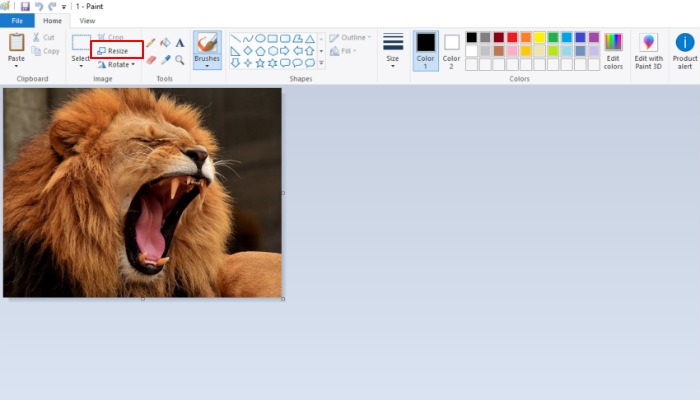This screenshot has height=400, width=700.
Task: Select the Text tool
Action: [180, 43]
